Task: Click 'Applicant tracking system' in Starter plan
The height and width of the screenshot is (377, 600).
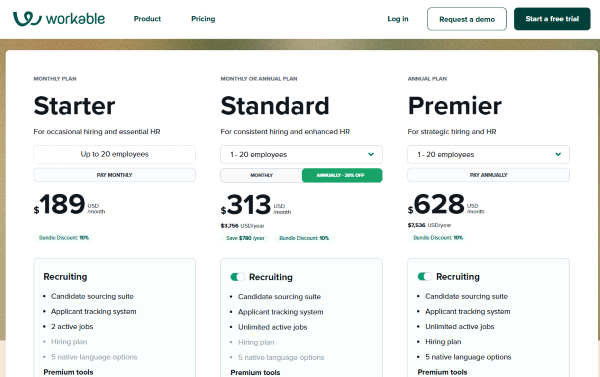Action: [94, 312]
